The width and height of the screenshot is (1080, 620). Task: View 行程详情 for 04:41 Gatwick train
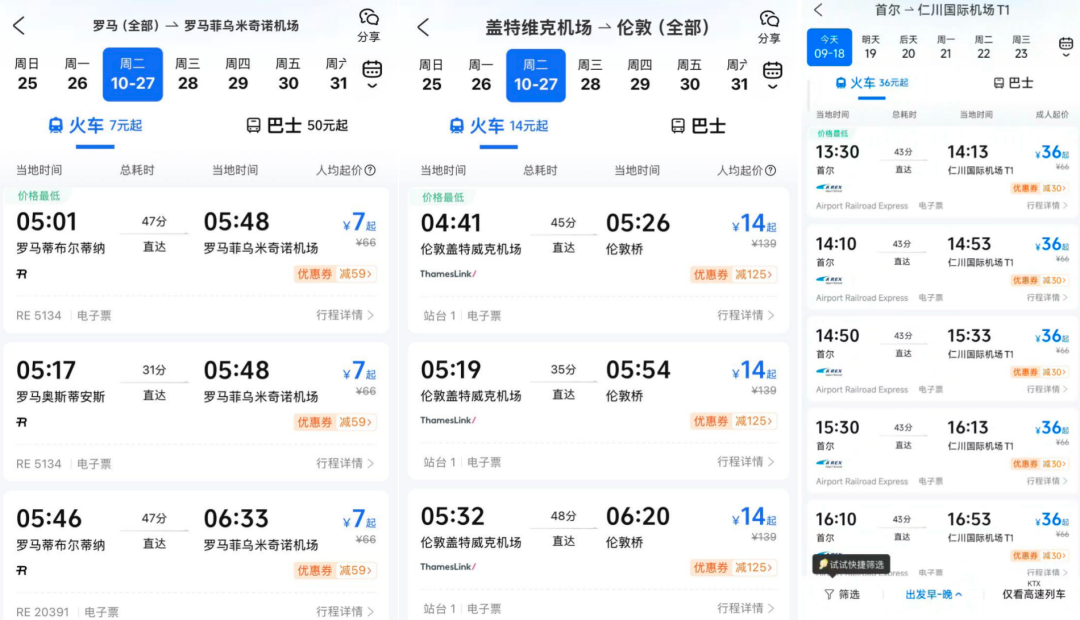click(746, 315)
